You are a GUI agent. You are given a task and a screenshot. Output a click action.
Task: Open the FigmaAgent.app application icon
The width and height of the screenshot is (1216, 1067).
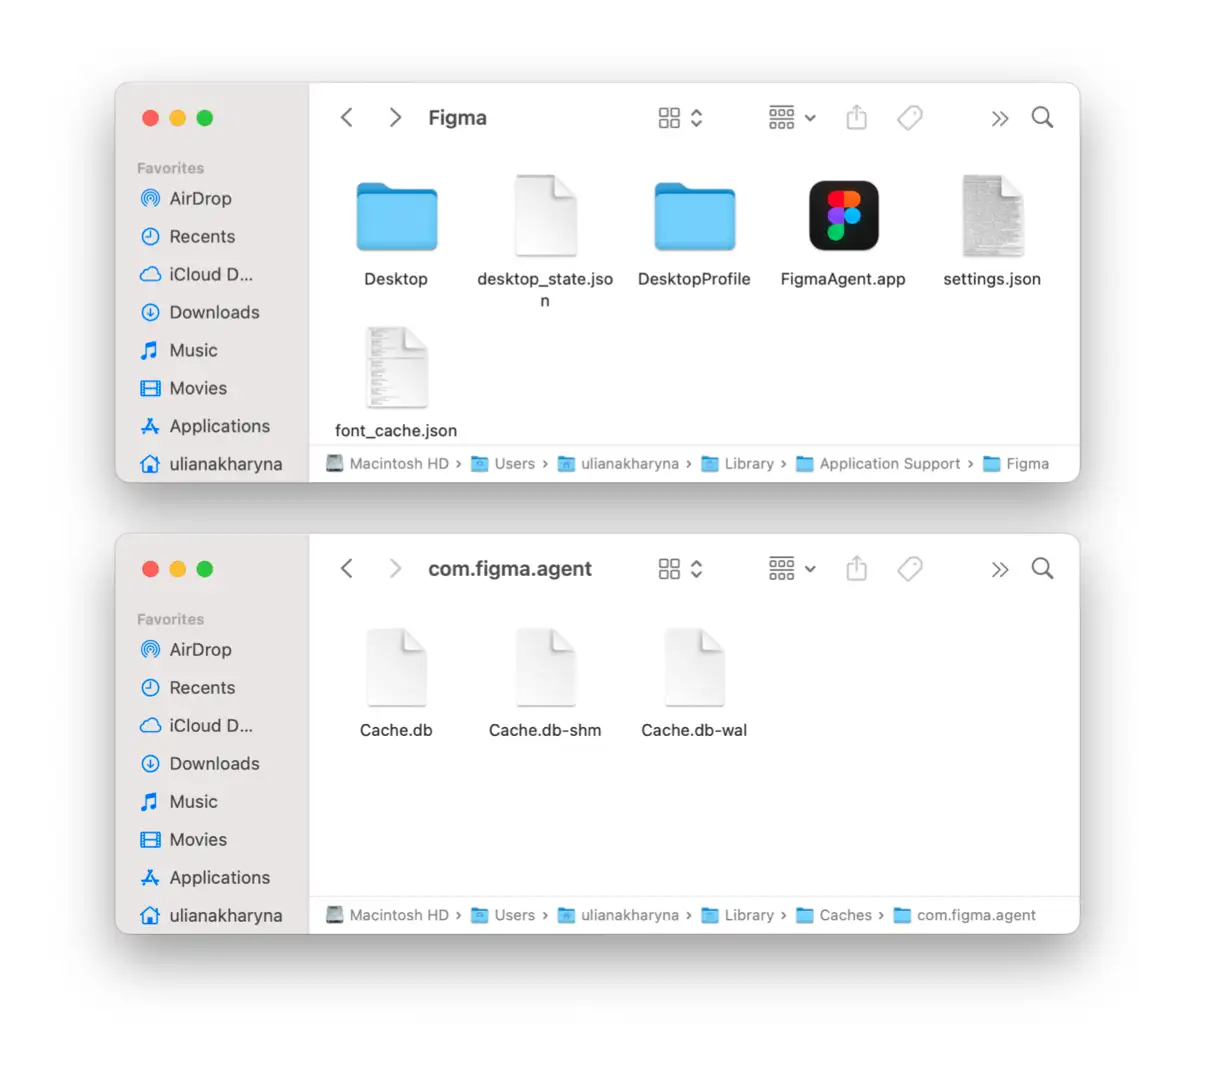843,216
